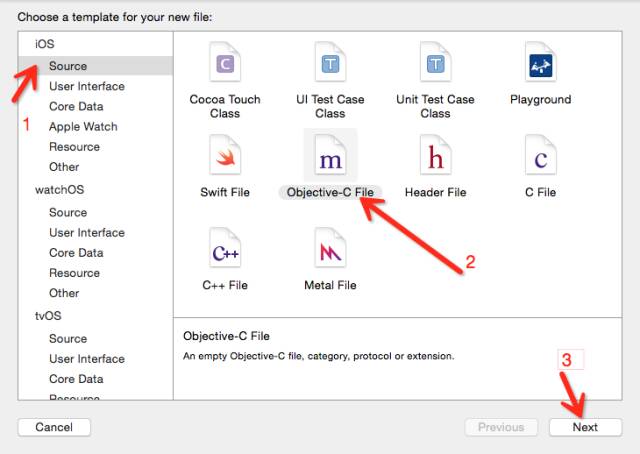640x454 pixels.
Task: Click the 'Swift File' label
Action: pos(225,192)
